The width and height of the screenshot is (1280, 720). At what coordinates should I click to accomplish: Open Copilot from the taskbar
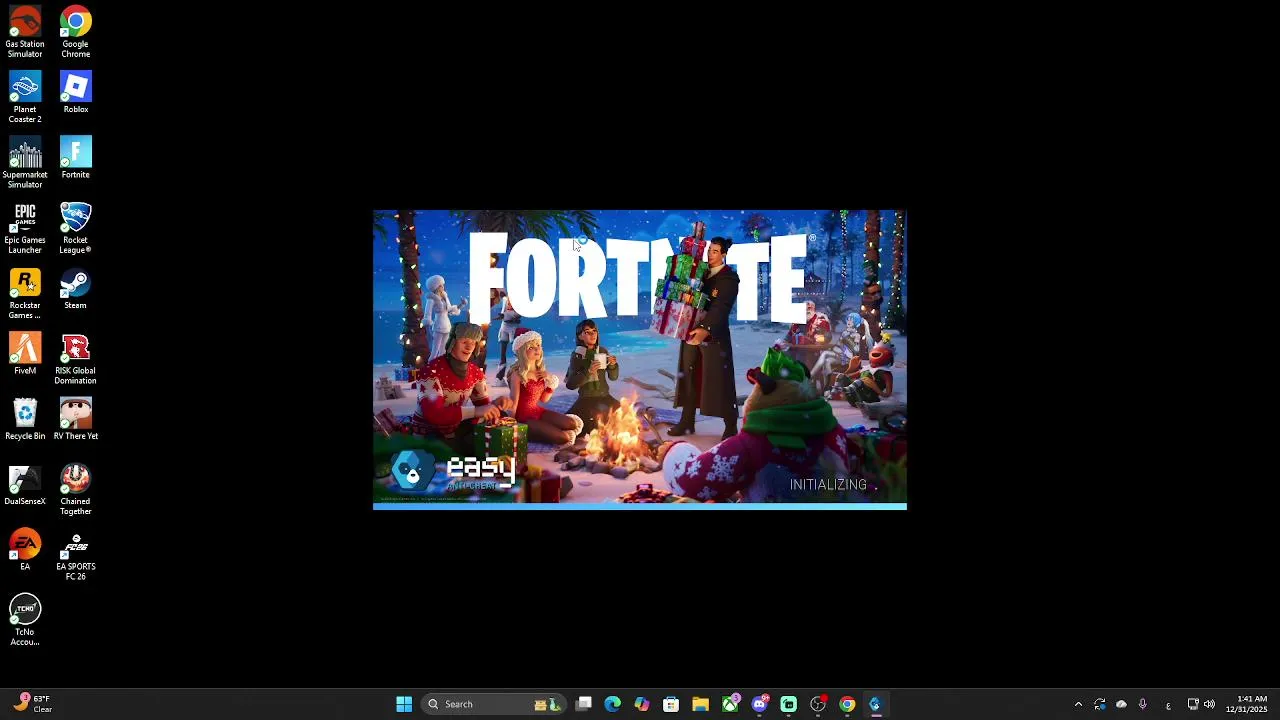point(642,704)
